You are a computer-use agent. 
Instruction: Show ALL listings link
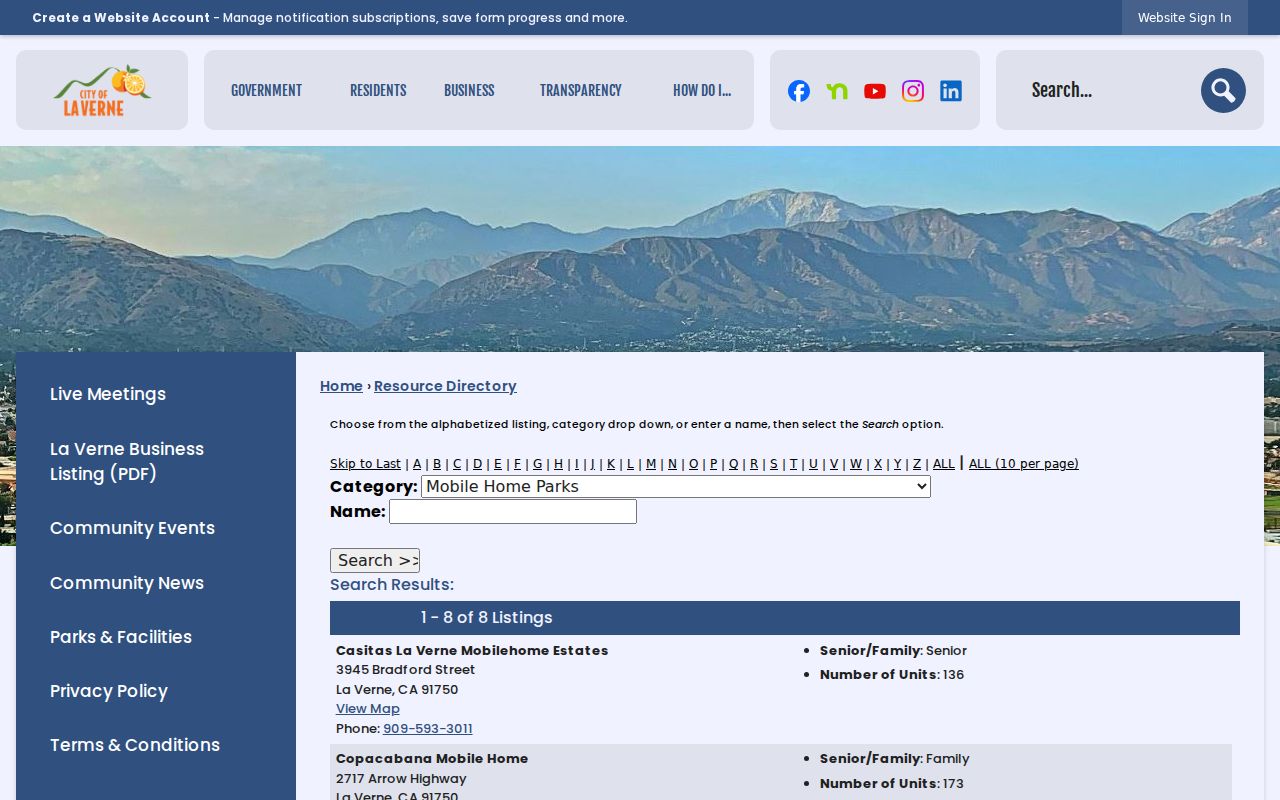pyautogui.click(x=943, y=464)
